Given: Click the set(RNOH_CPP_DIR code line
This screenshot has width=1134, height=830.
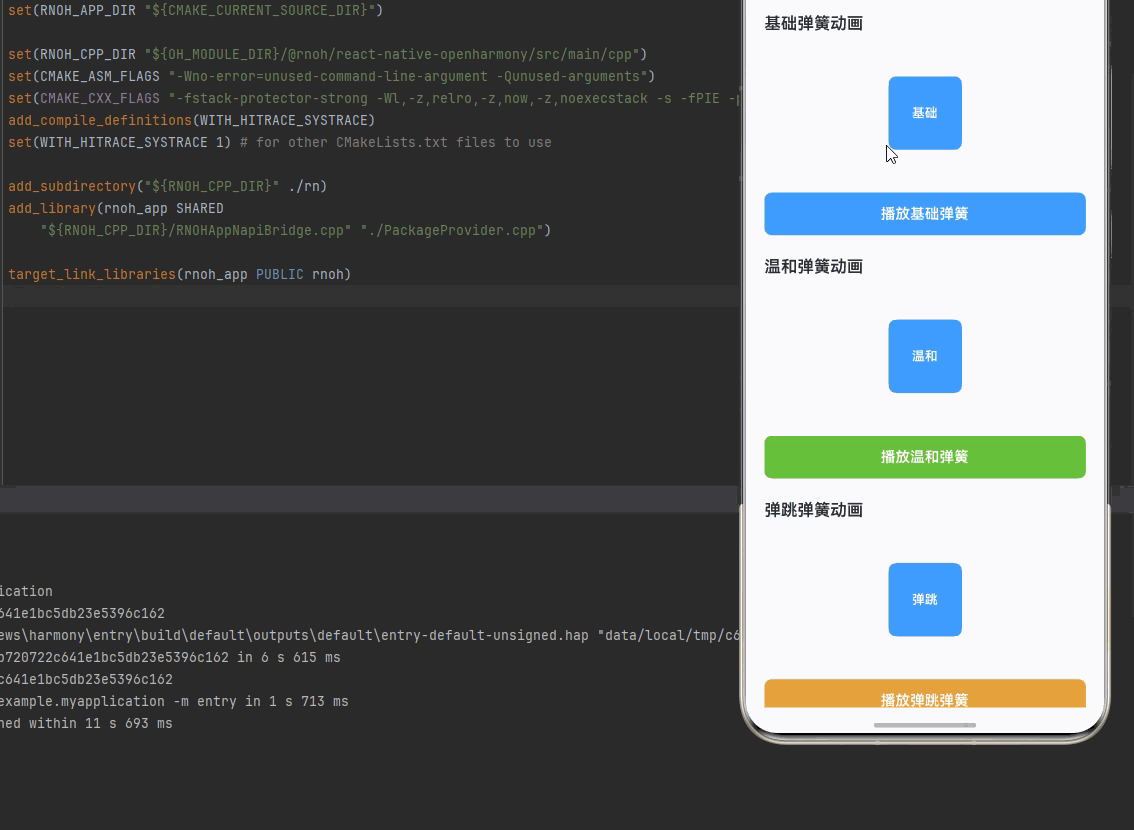Looking at the screenshot, I should pos(328,54).
